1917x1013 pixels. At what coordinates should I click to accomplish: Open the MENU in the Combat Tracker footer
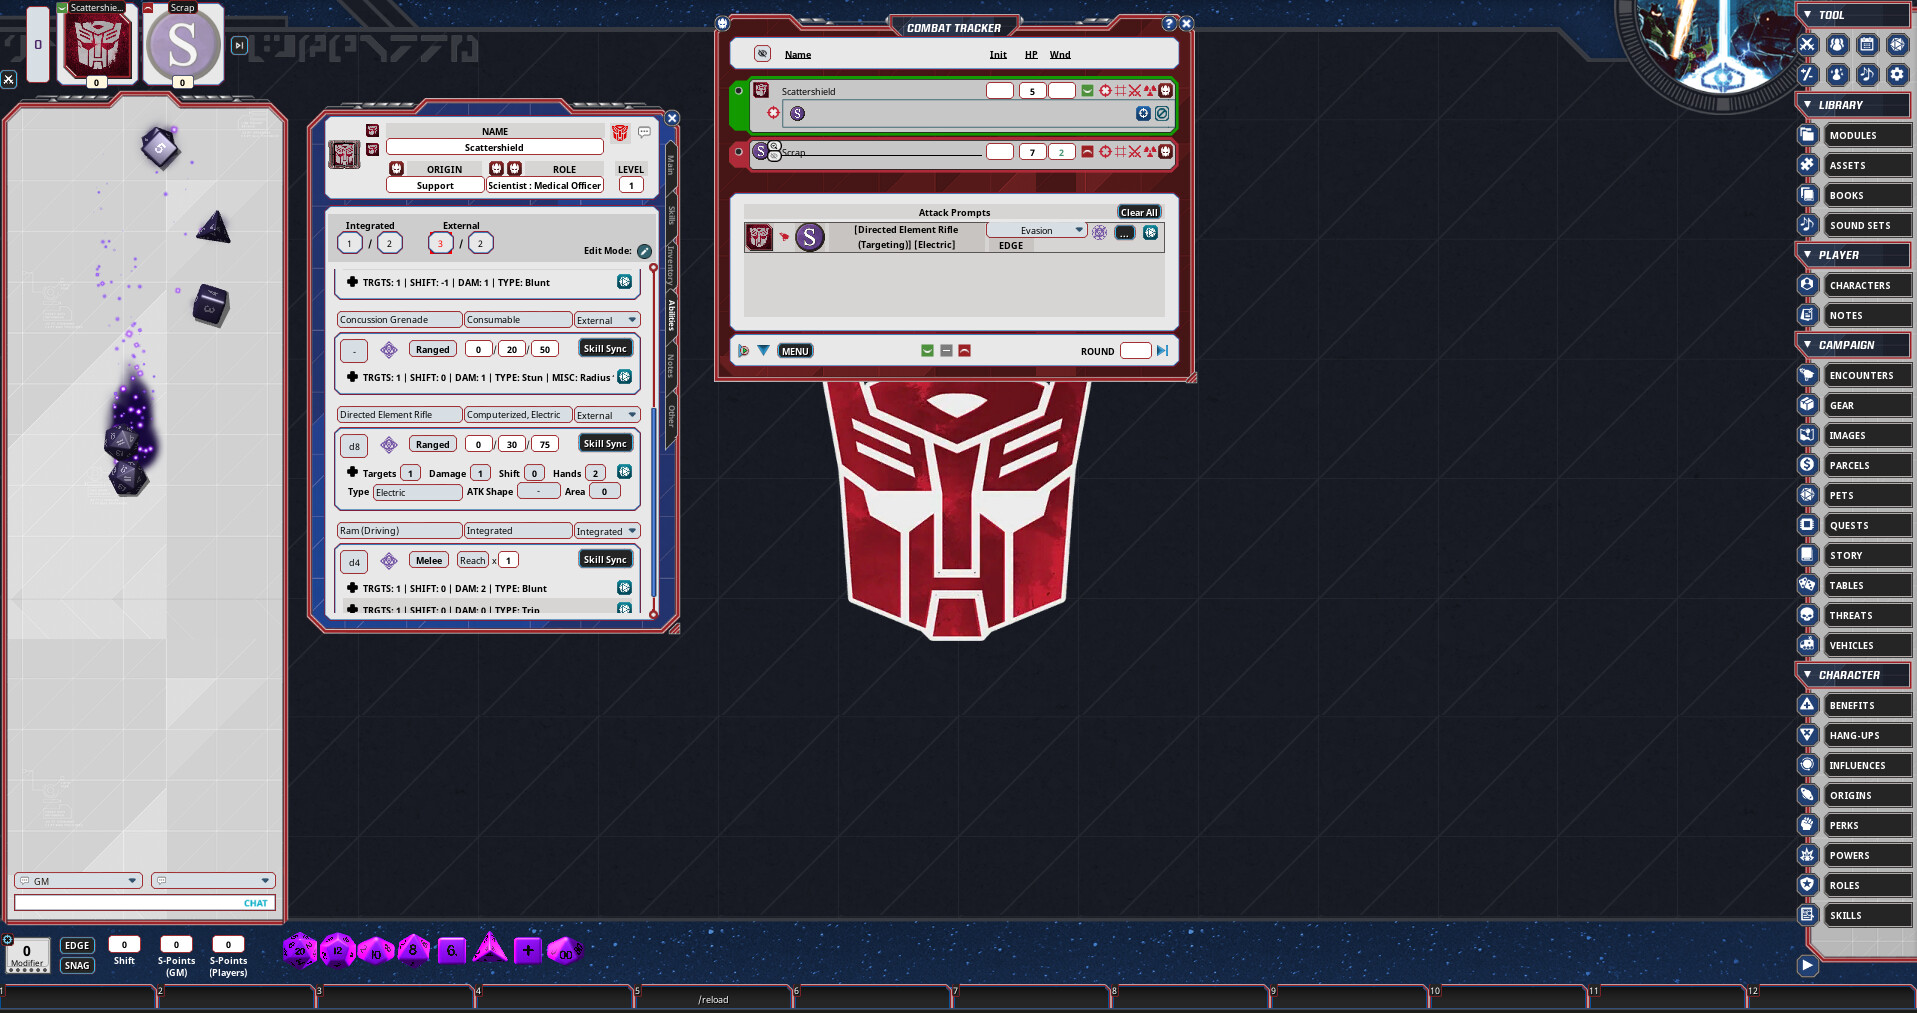coord(795,351)
